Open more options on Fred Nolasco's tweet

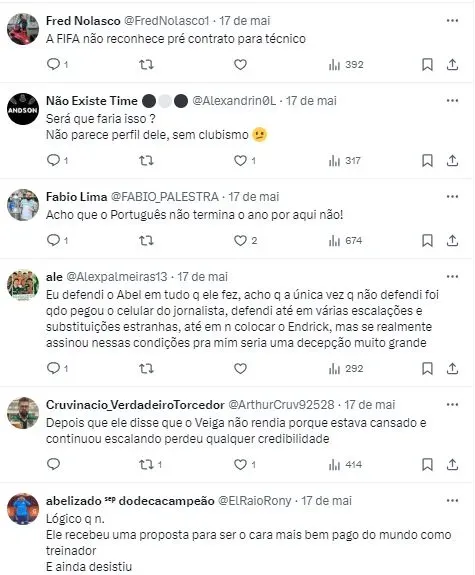point(452,21)
